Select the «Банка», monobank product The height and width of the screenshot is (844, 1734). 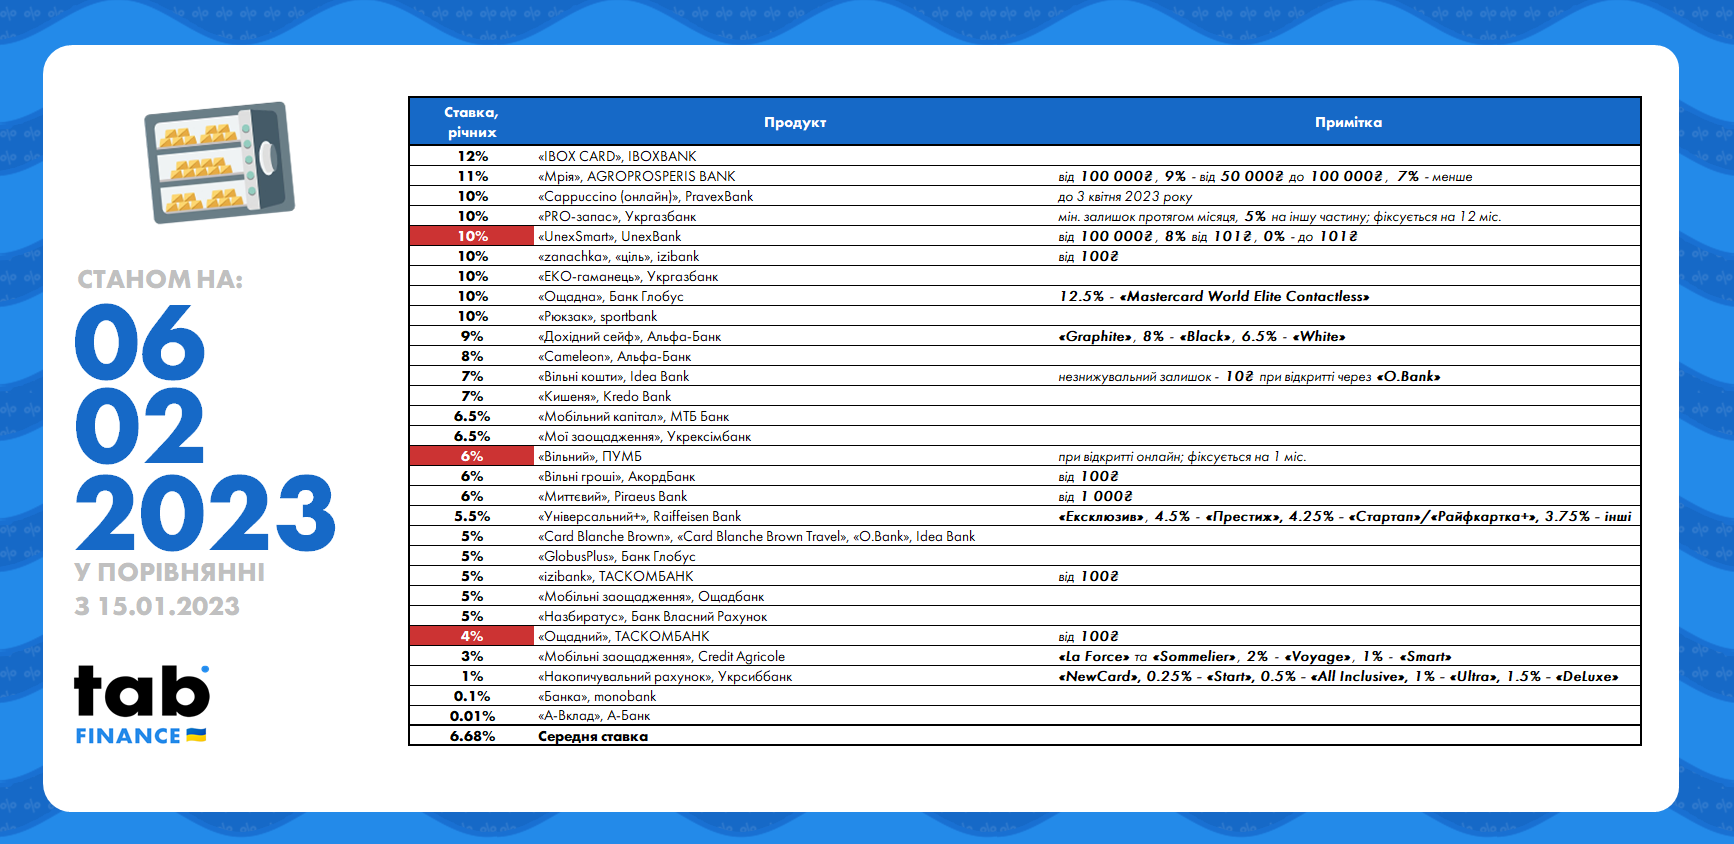pyautogui.click(x=597, y=696)
